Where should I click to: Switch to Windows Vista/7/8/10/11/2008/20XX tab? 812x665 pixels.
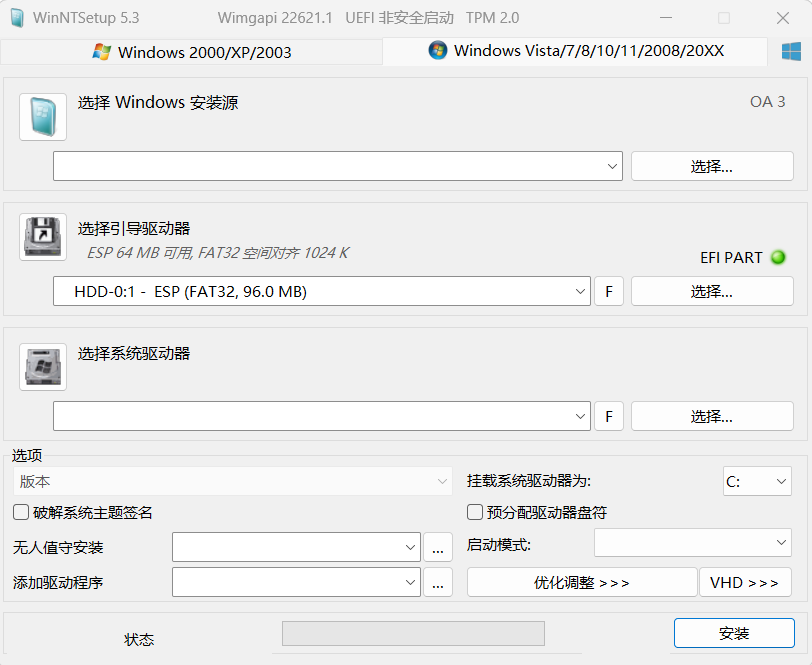575,51
